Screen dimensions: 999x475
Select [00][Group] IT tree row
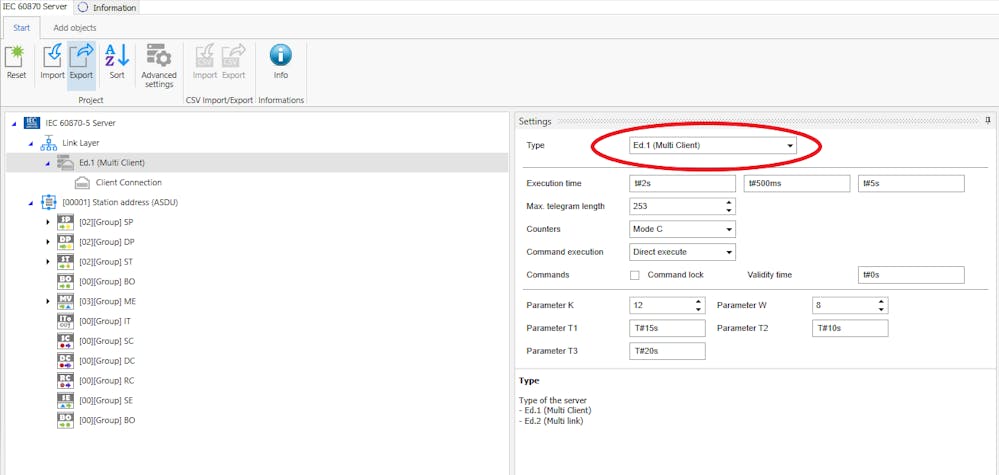click(x=257, y=321)
